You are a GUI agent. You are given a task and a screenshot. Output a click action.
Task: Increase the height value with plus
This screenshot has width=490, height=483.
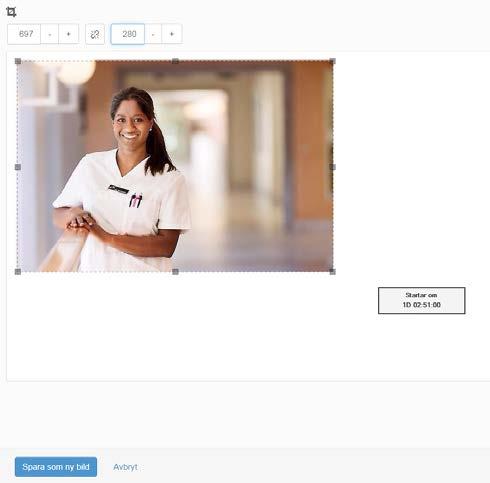point(172,34)
